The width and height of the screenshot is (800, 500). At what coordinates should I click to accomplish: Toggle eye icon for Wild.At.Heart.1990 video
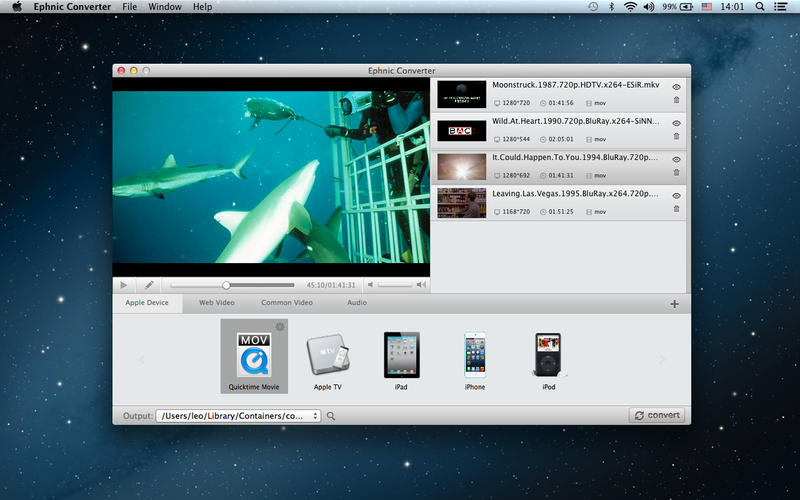point(676,123)
